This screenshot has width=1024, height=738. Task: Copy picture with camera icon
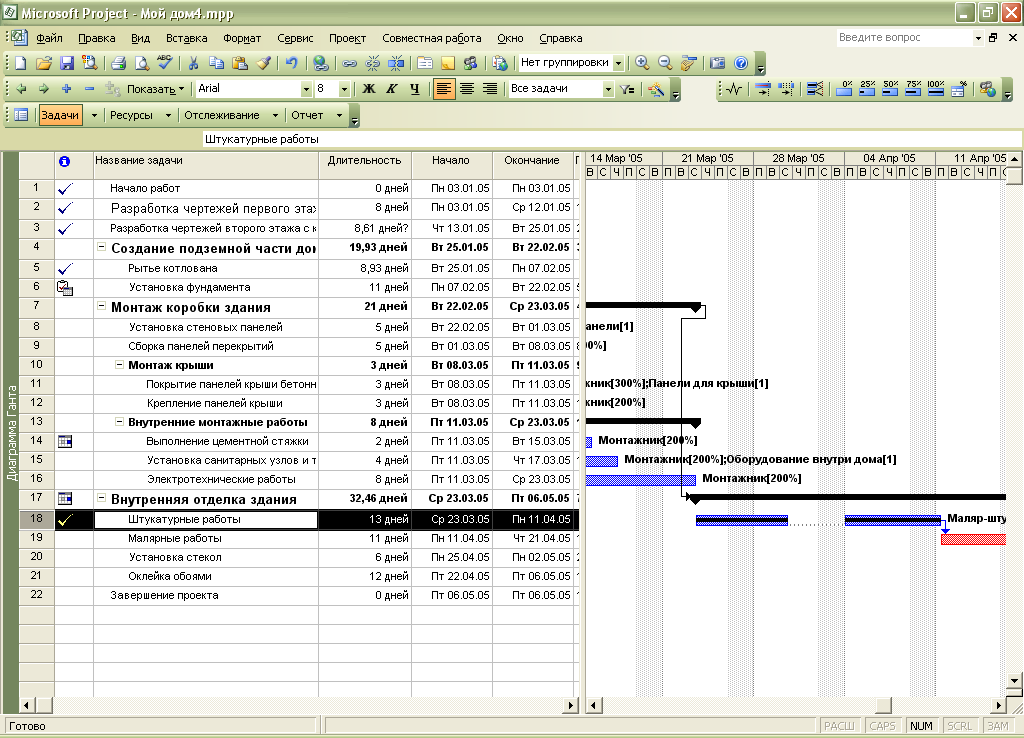click(x=718, y=63)
